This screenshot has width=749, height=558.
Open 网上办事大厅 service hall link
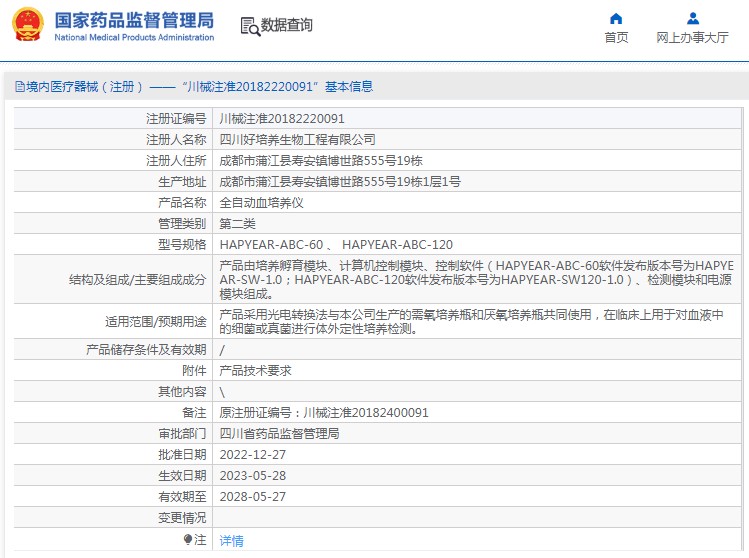[x=692, y=38]
